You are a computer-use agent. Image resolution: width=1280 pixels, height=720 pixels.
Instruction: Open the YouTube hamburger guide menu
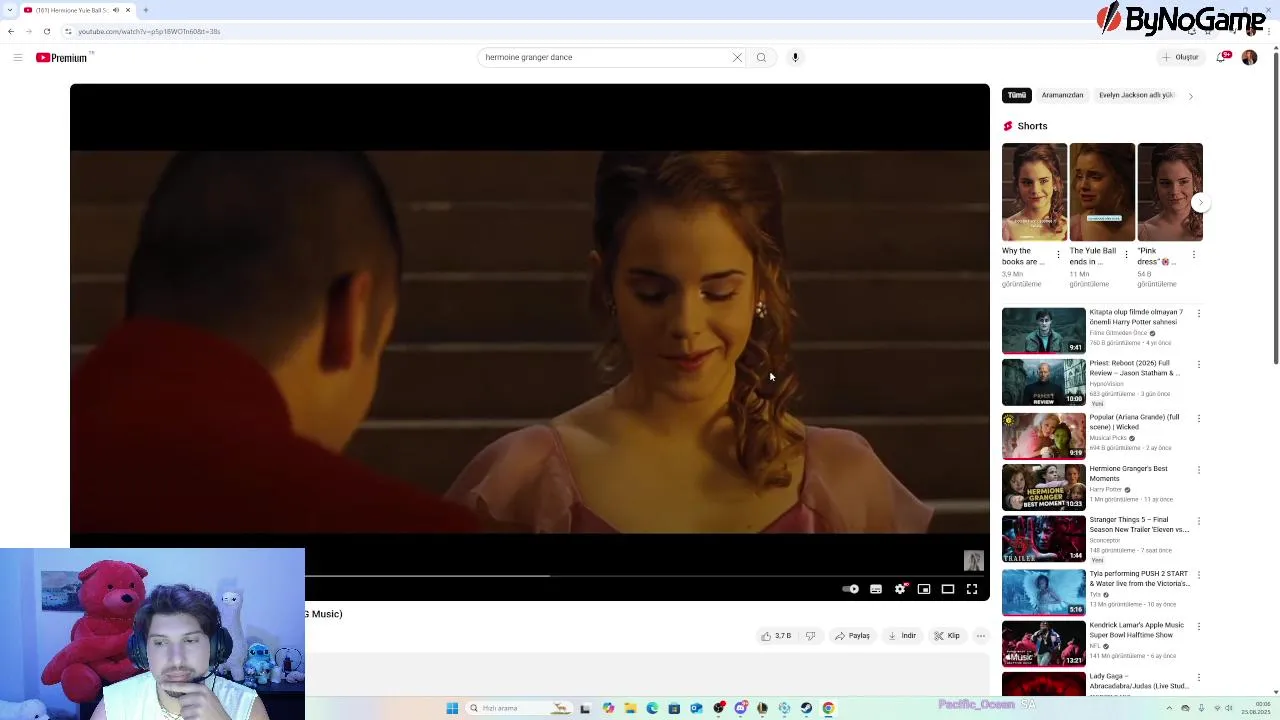tap(17, 57)
